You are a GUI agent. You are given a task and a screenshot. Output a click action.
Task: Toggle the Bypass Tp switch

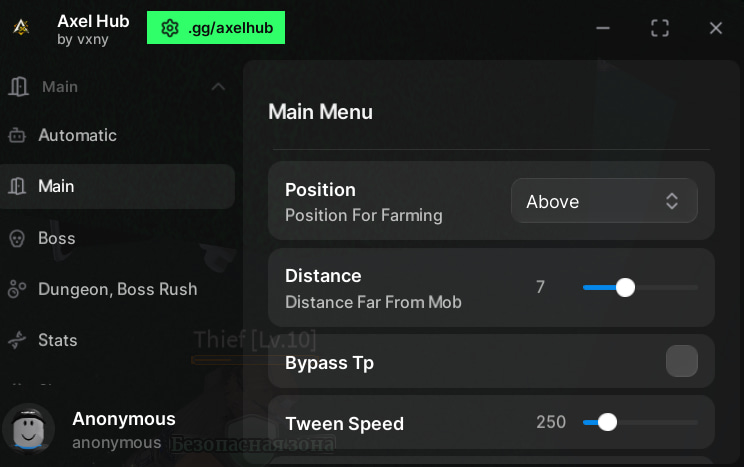[x=681, y=361]
